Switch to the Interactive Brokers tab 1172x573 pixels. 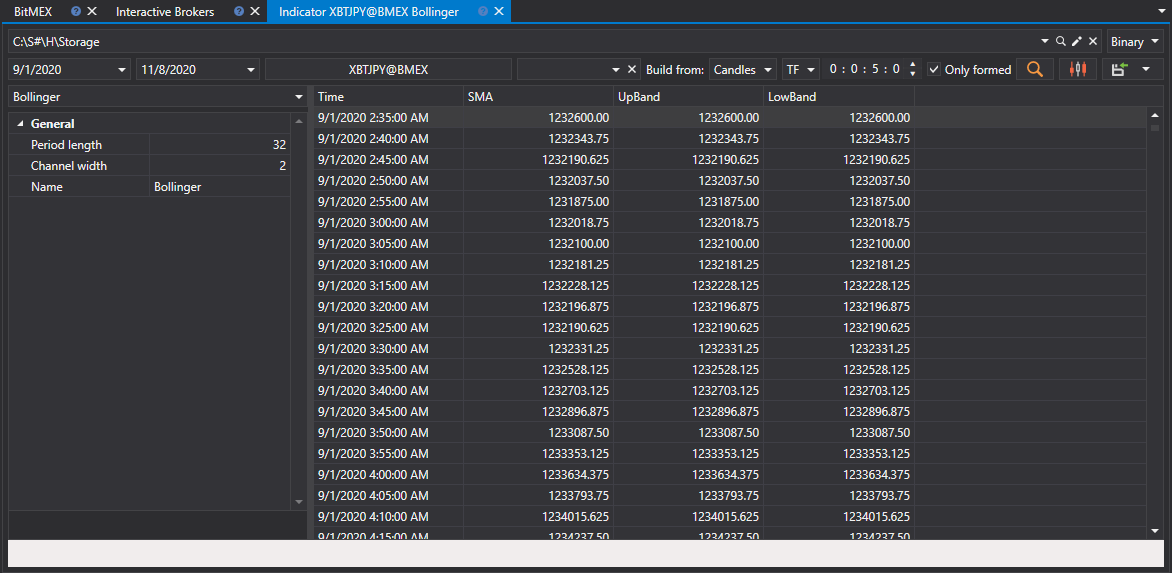pyautogui.click(x=165, y=11)
